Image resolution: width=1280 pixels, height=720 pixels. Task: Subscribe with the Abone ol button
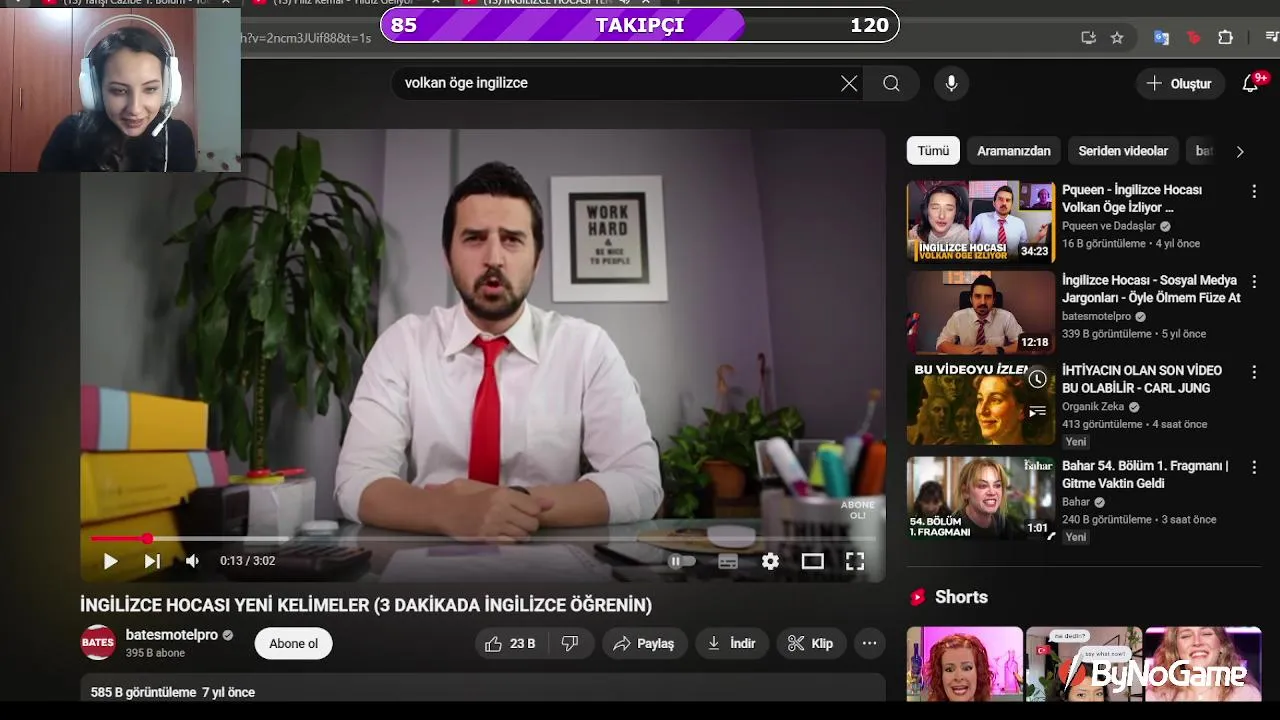coord(293,643)
